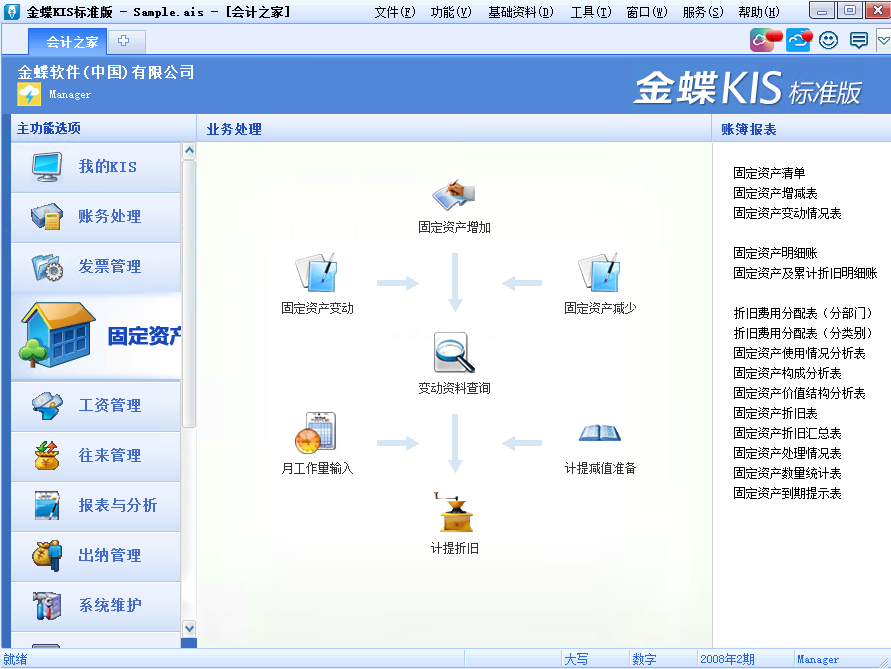Open 固定资产折旧表 report
Screen dimensions: 891x669
tap(775, 413)
